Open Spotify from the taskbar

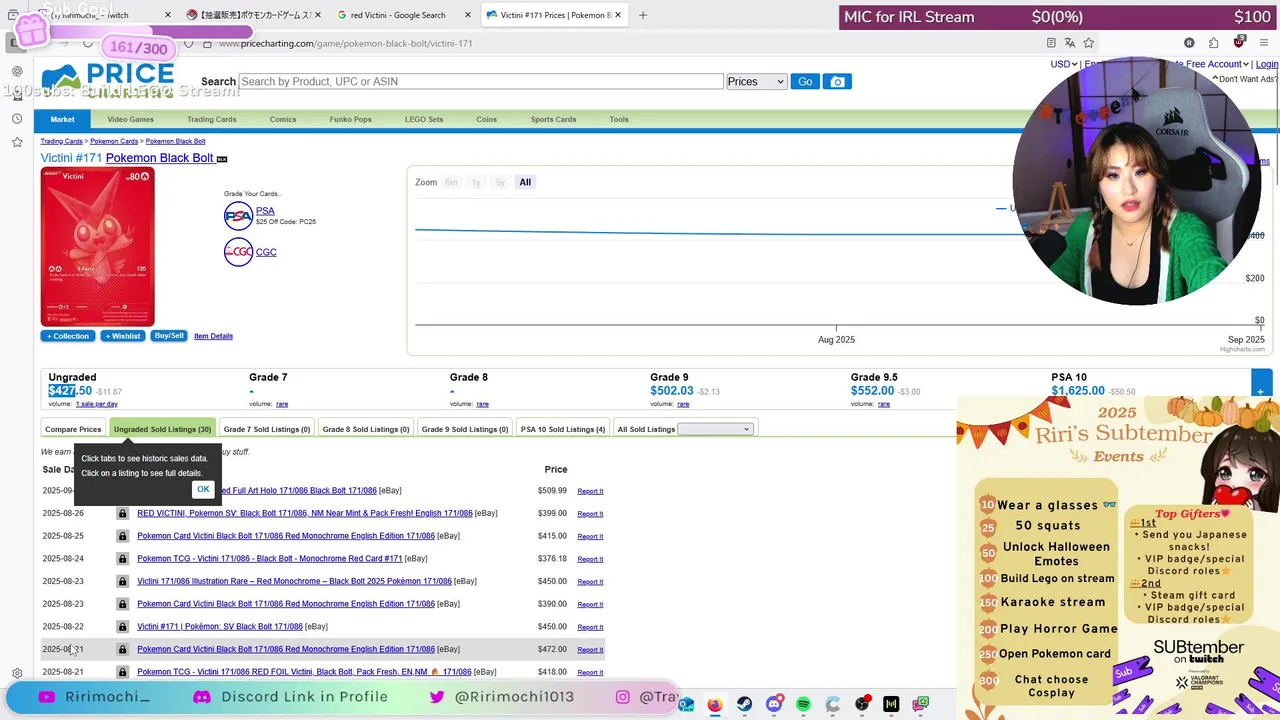coord(803,704)
